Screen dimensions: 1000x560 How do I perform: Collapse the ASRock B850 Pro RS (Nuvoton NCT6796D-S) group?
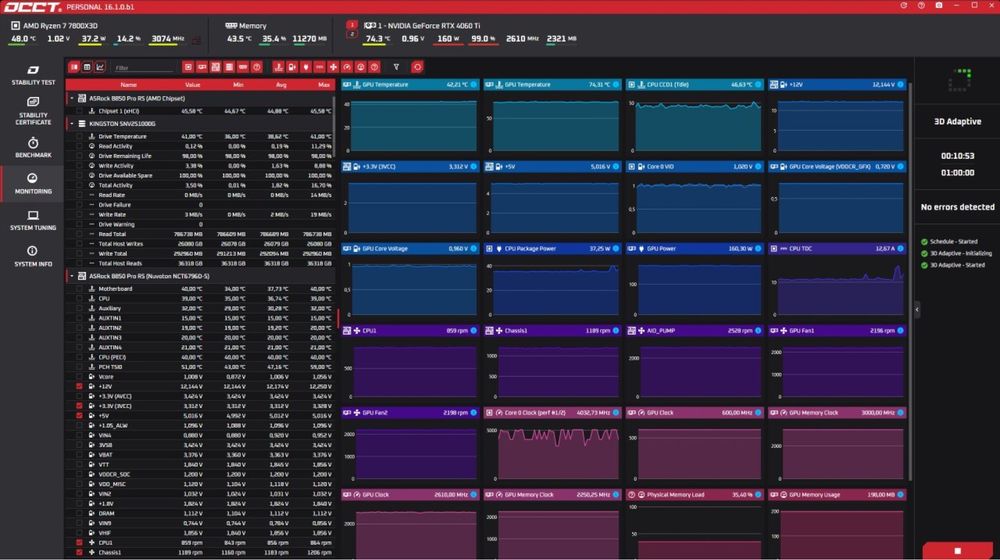pyautogui.click(x=71, y=276)
